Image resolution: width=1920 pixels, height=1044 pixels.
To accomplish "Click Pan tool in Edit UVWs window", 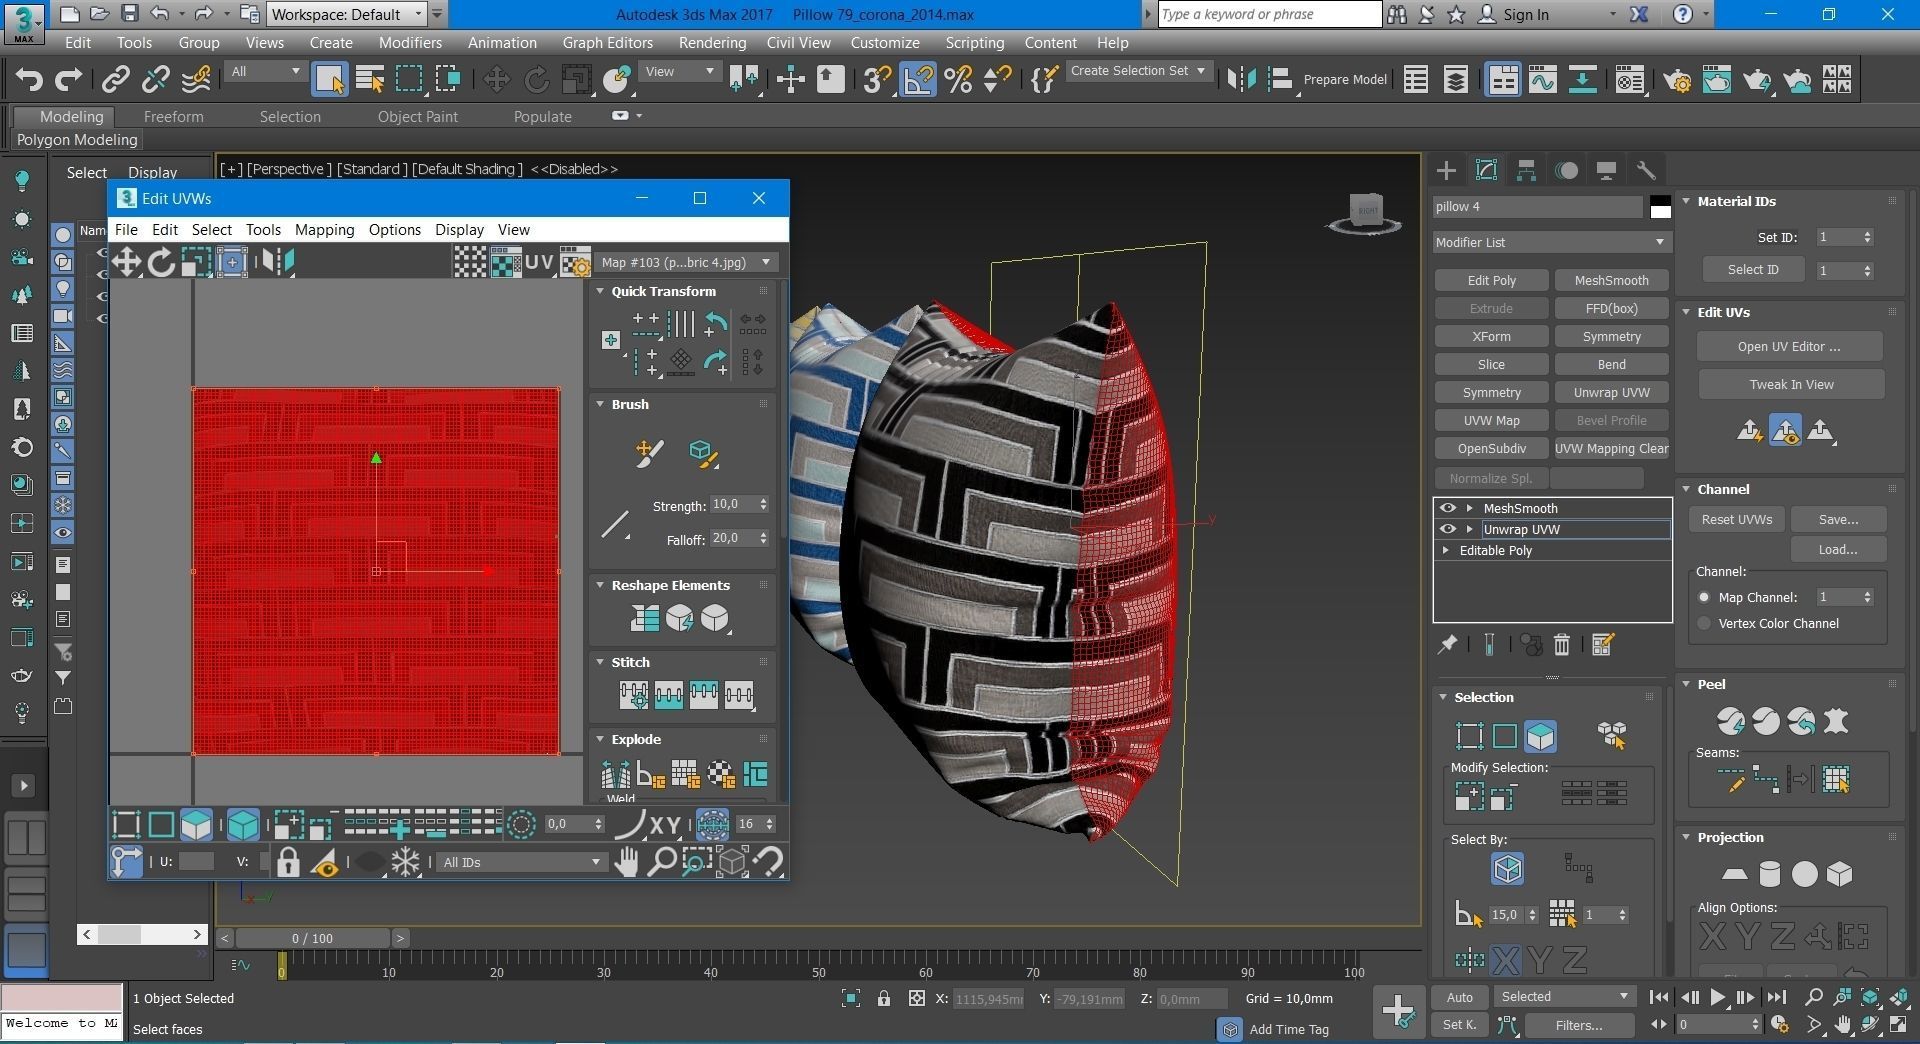I will (627, 862).
